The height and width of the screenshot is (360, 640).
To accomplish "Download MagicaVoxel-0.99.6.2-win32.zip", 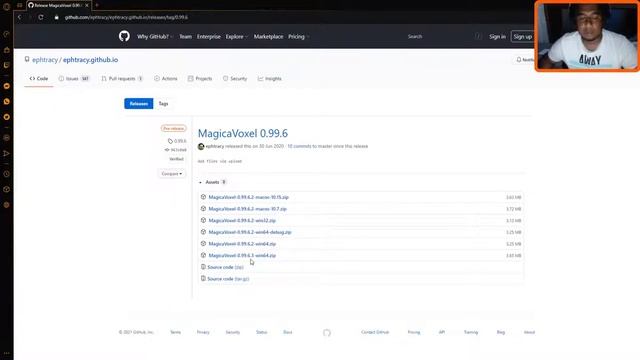I will pos(242,220).
